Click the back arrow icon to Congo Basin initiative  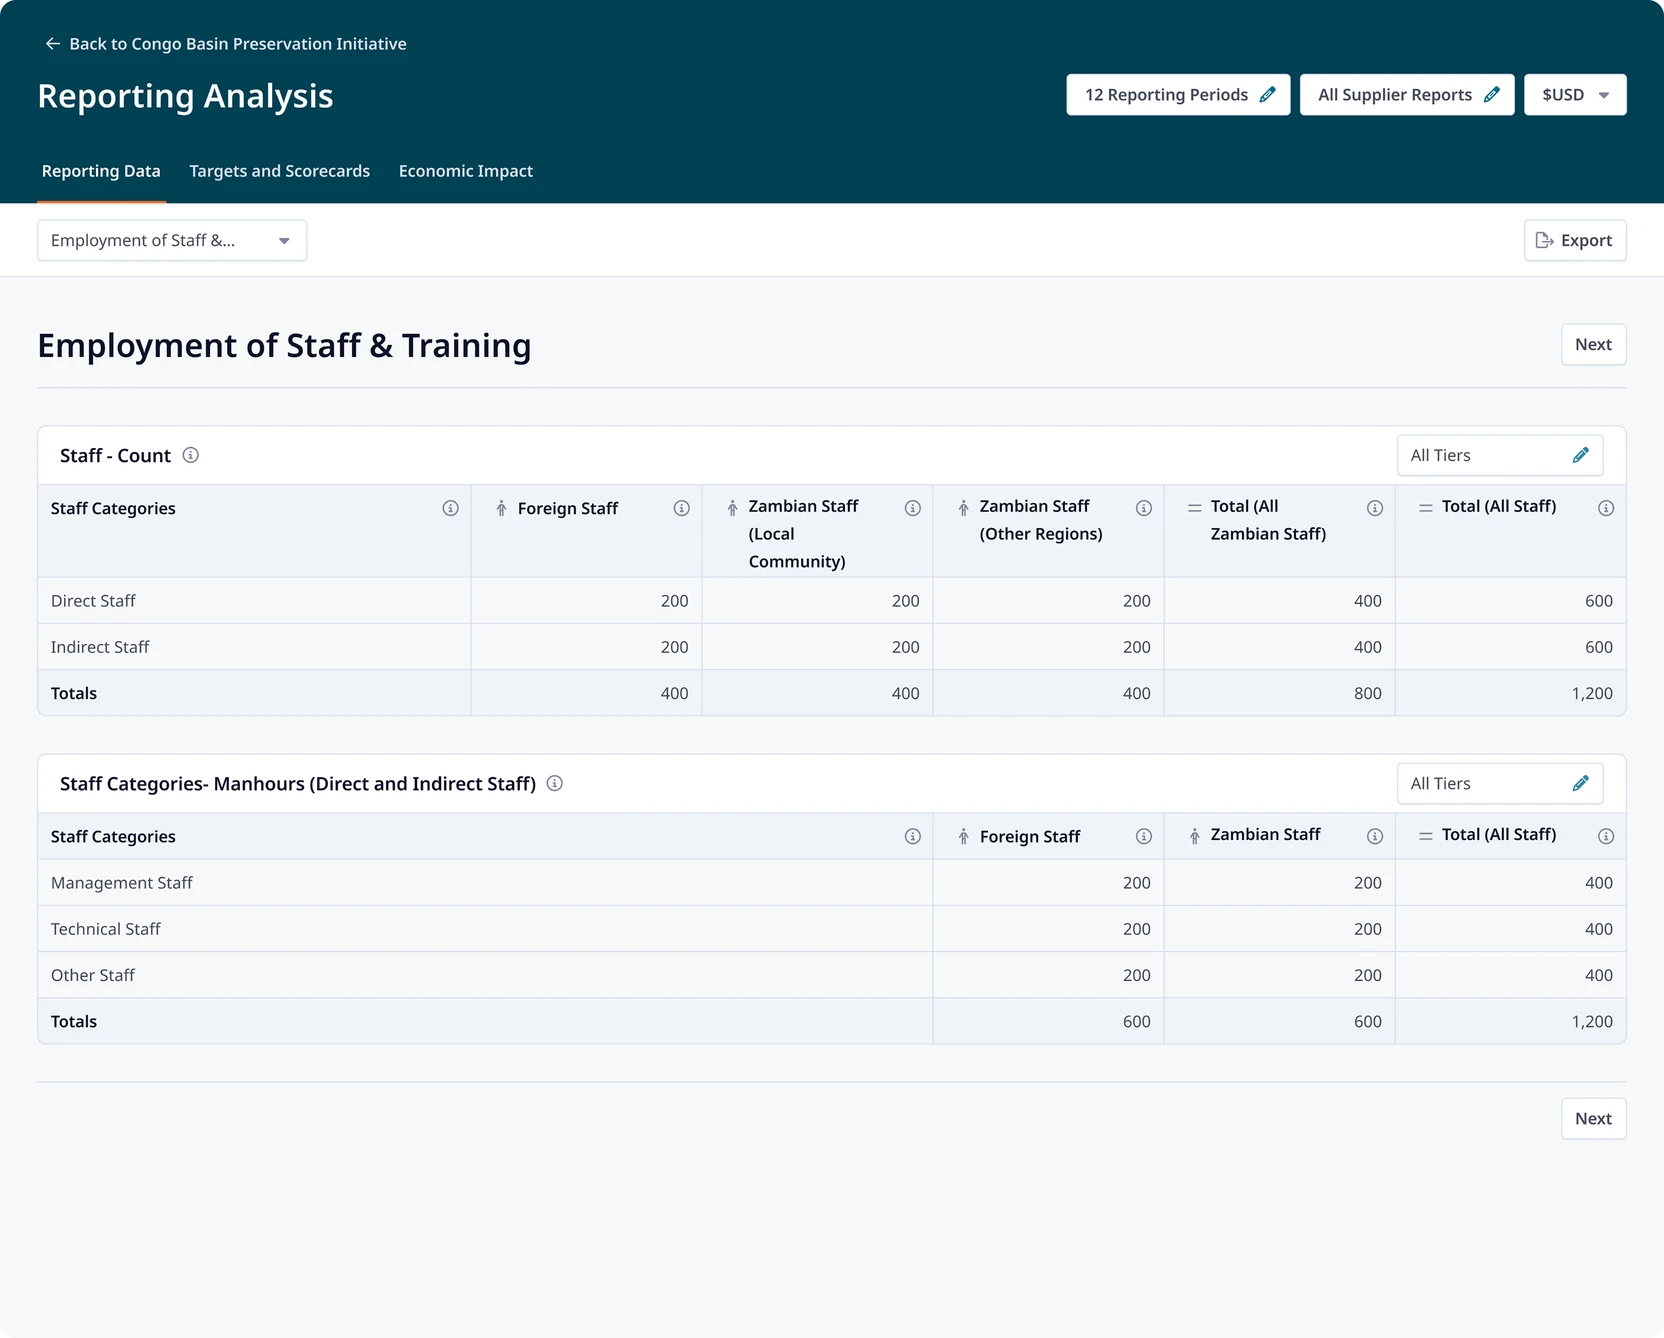53,44
